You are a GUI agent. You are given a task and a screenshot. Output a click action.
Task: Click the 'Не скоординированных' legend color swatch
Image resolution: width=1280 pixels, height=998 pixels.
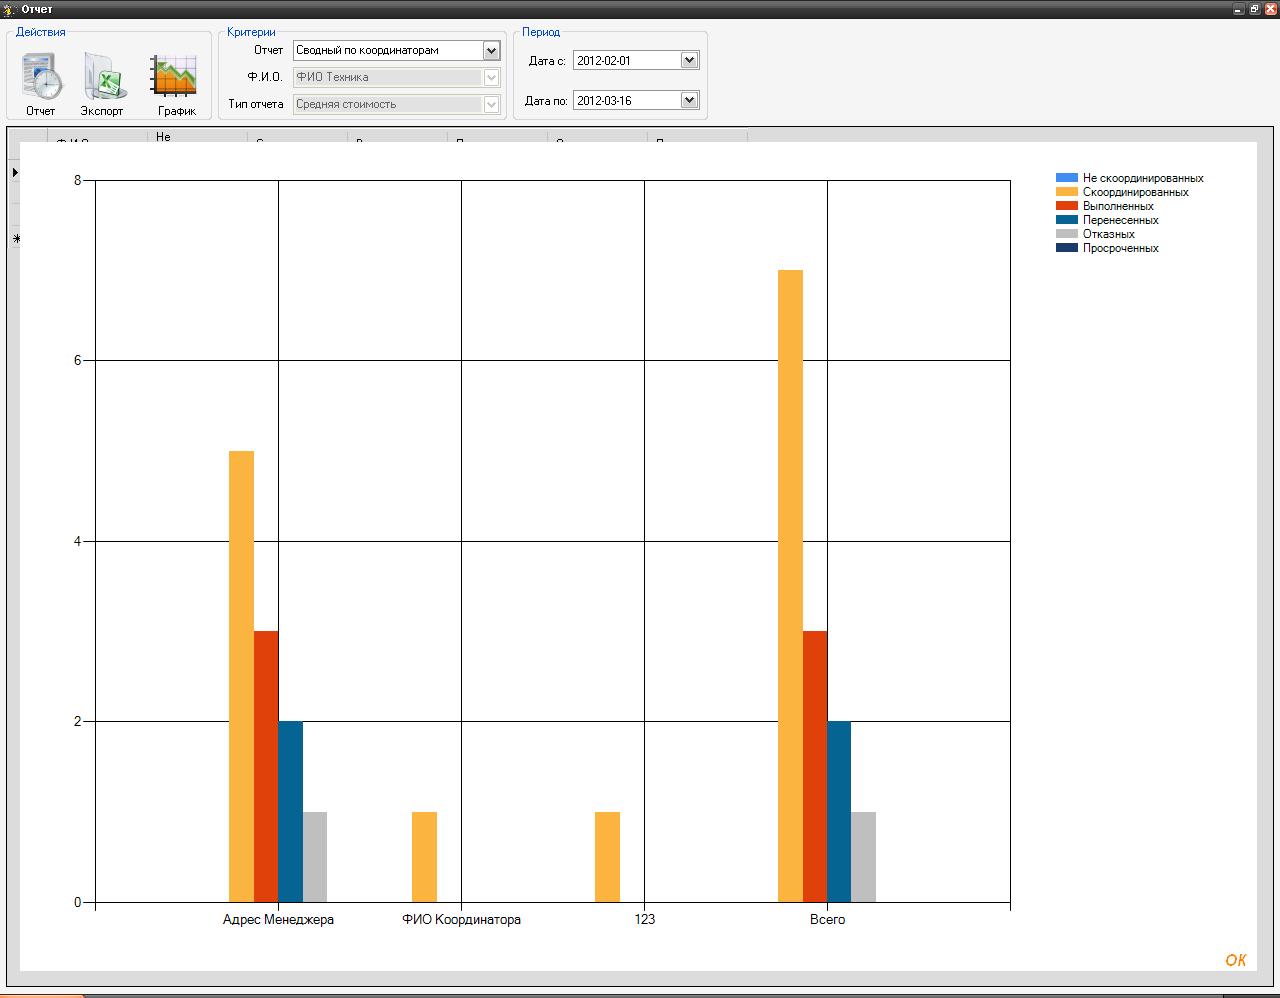pyautogui.click(x=1066, y=178)
